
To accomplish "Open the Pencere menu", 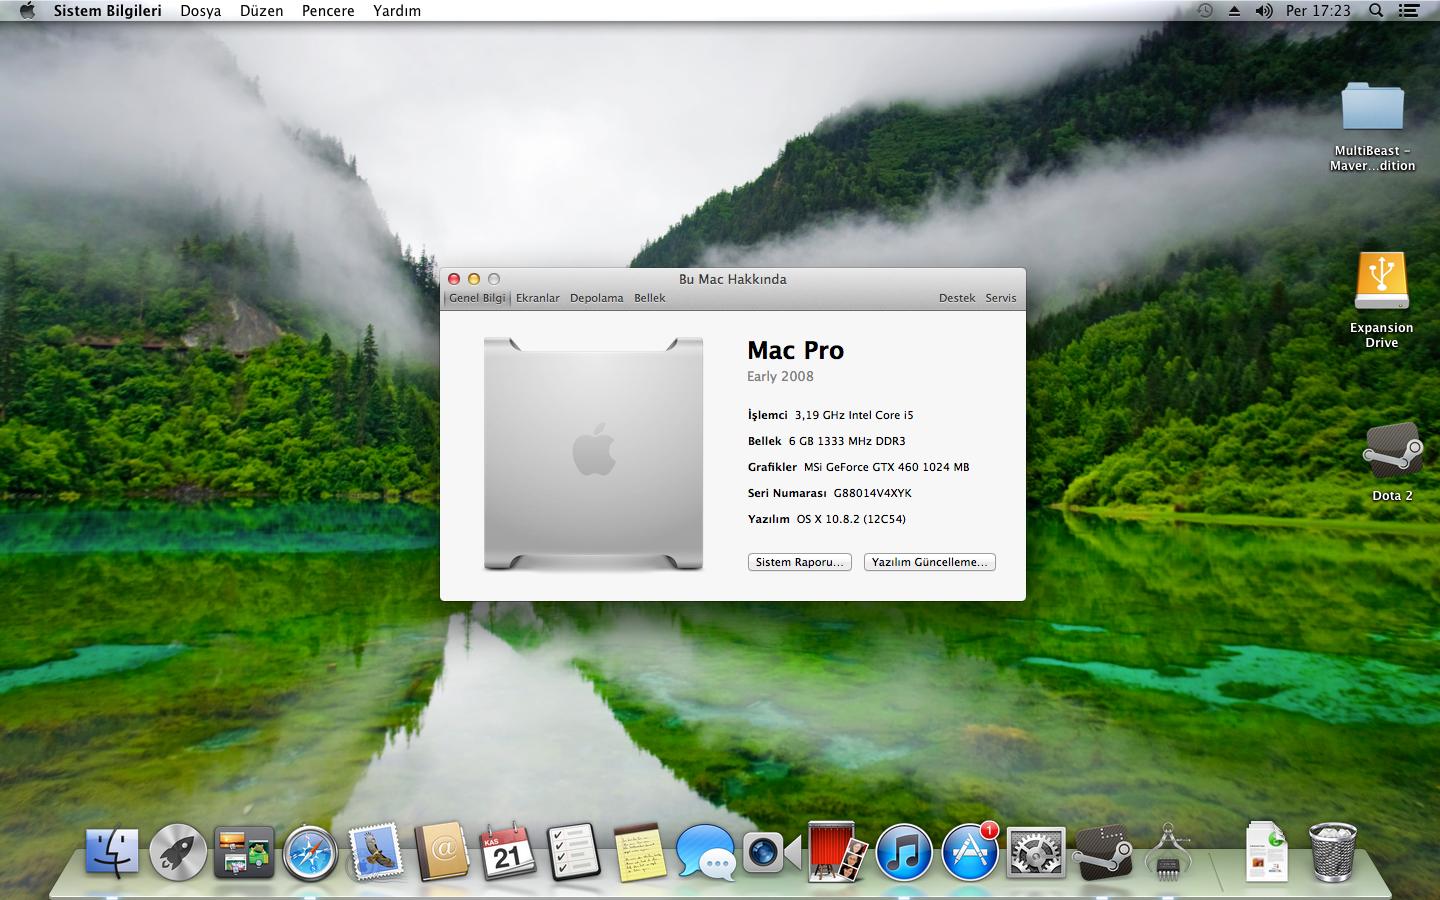I will [328, 11].
